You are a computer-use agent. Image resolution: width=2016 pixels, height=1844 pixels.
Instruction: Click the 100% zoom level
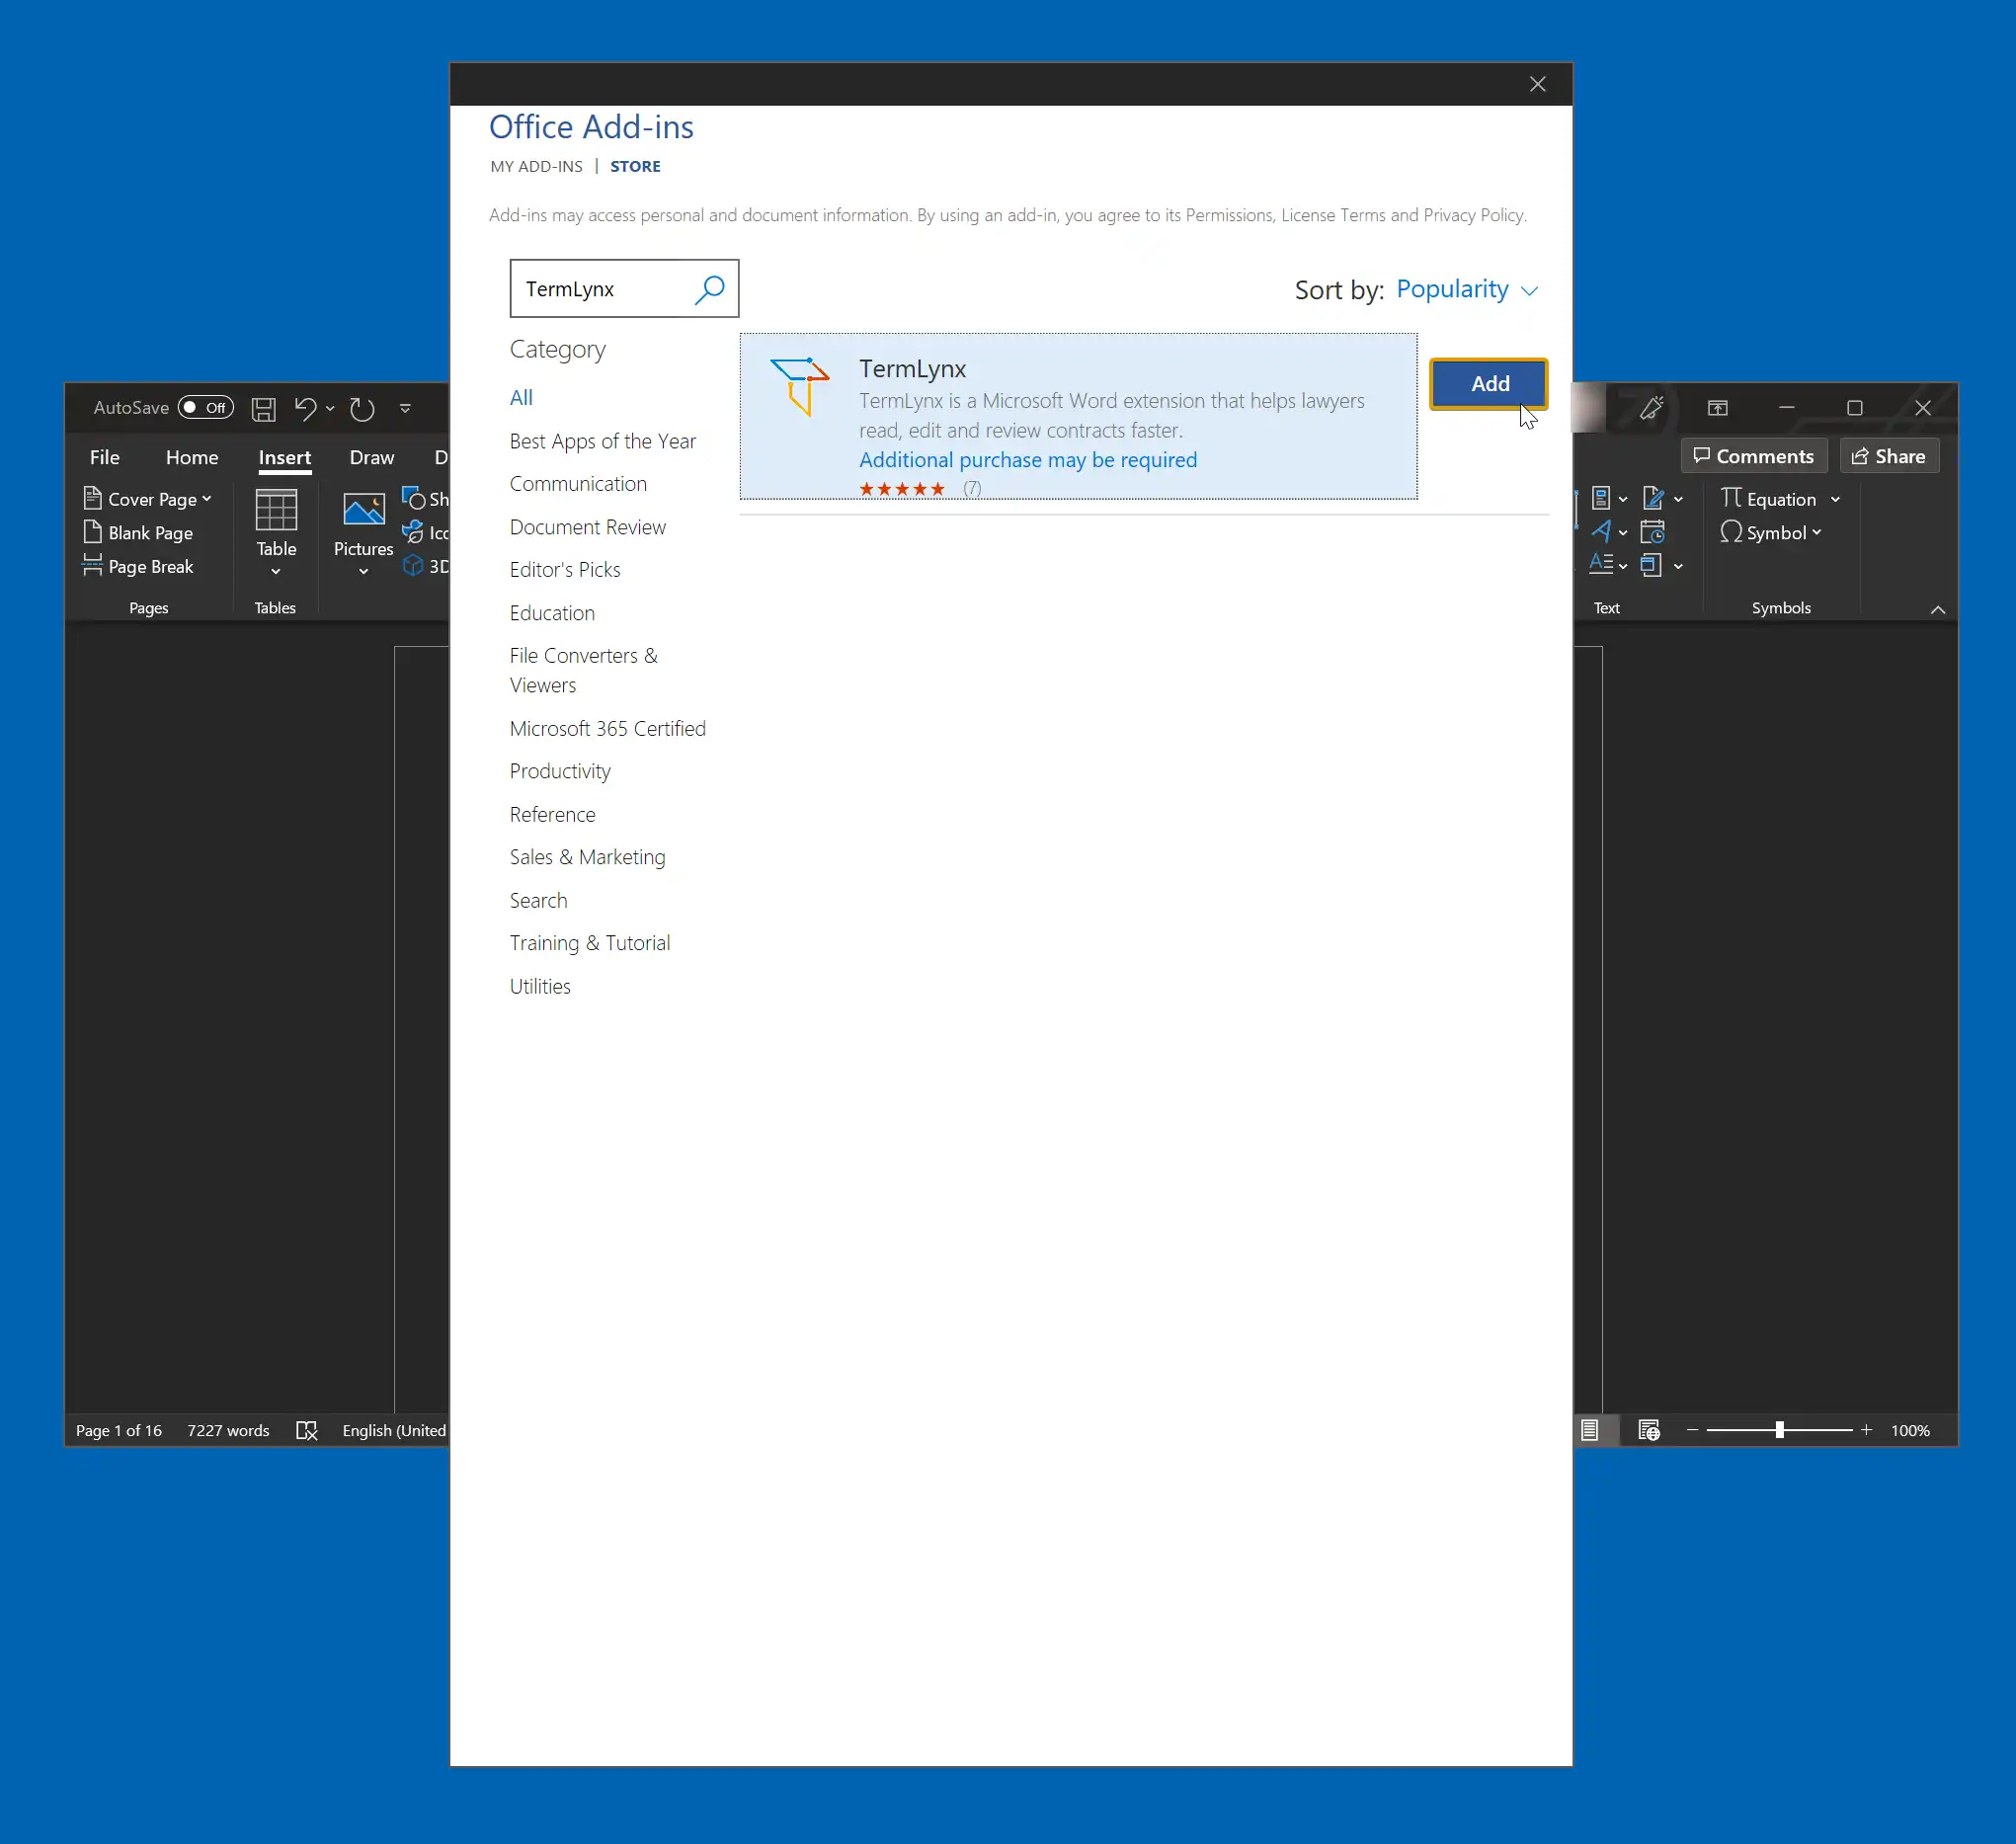pyautogui.click(x=1910, y=1431)
